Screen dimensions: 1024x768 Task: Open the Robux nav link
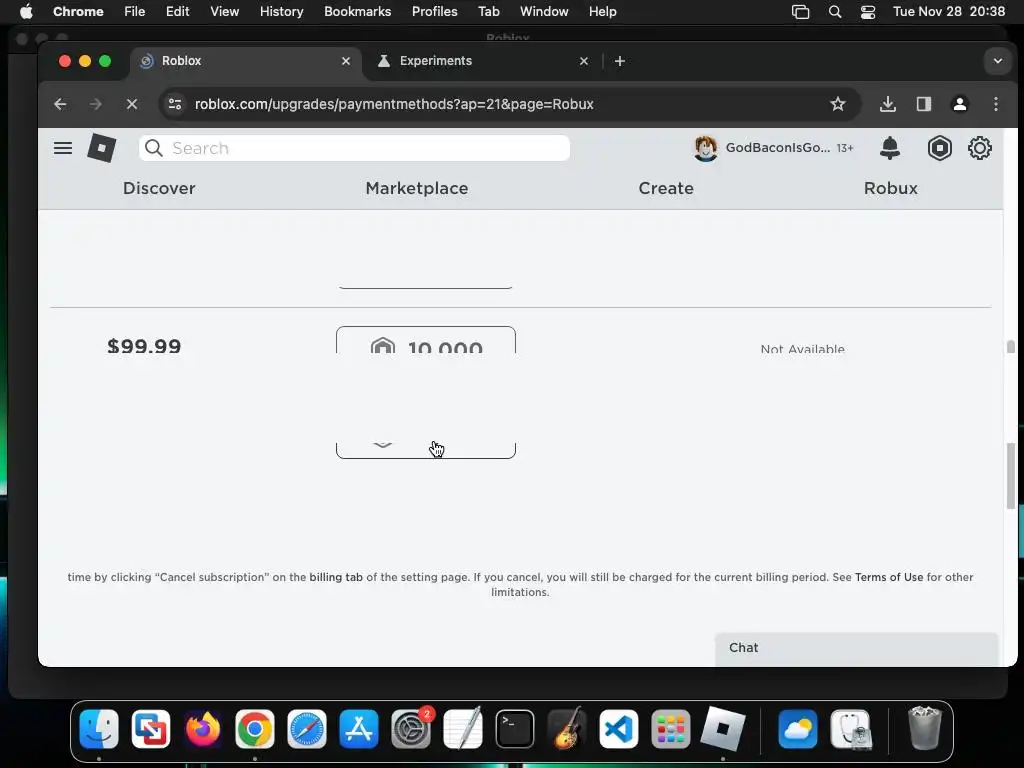tap(891, 188)
